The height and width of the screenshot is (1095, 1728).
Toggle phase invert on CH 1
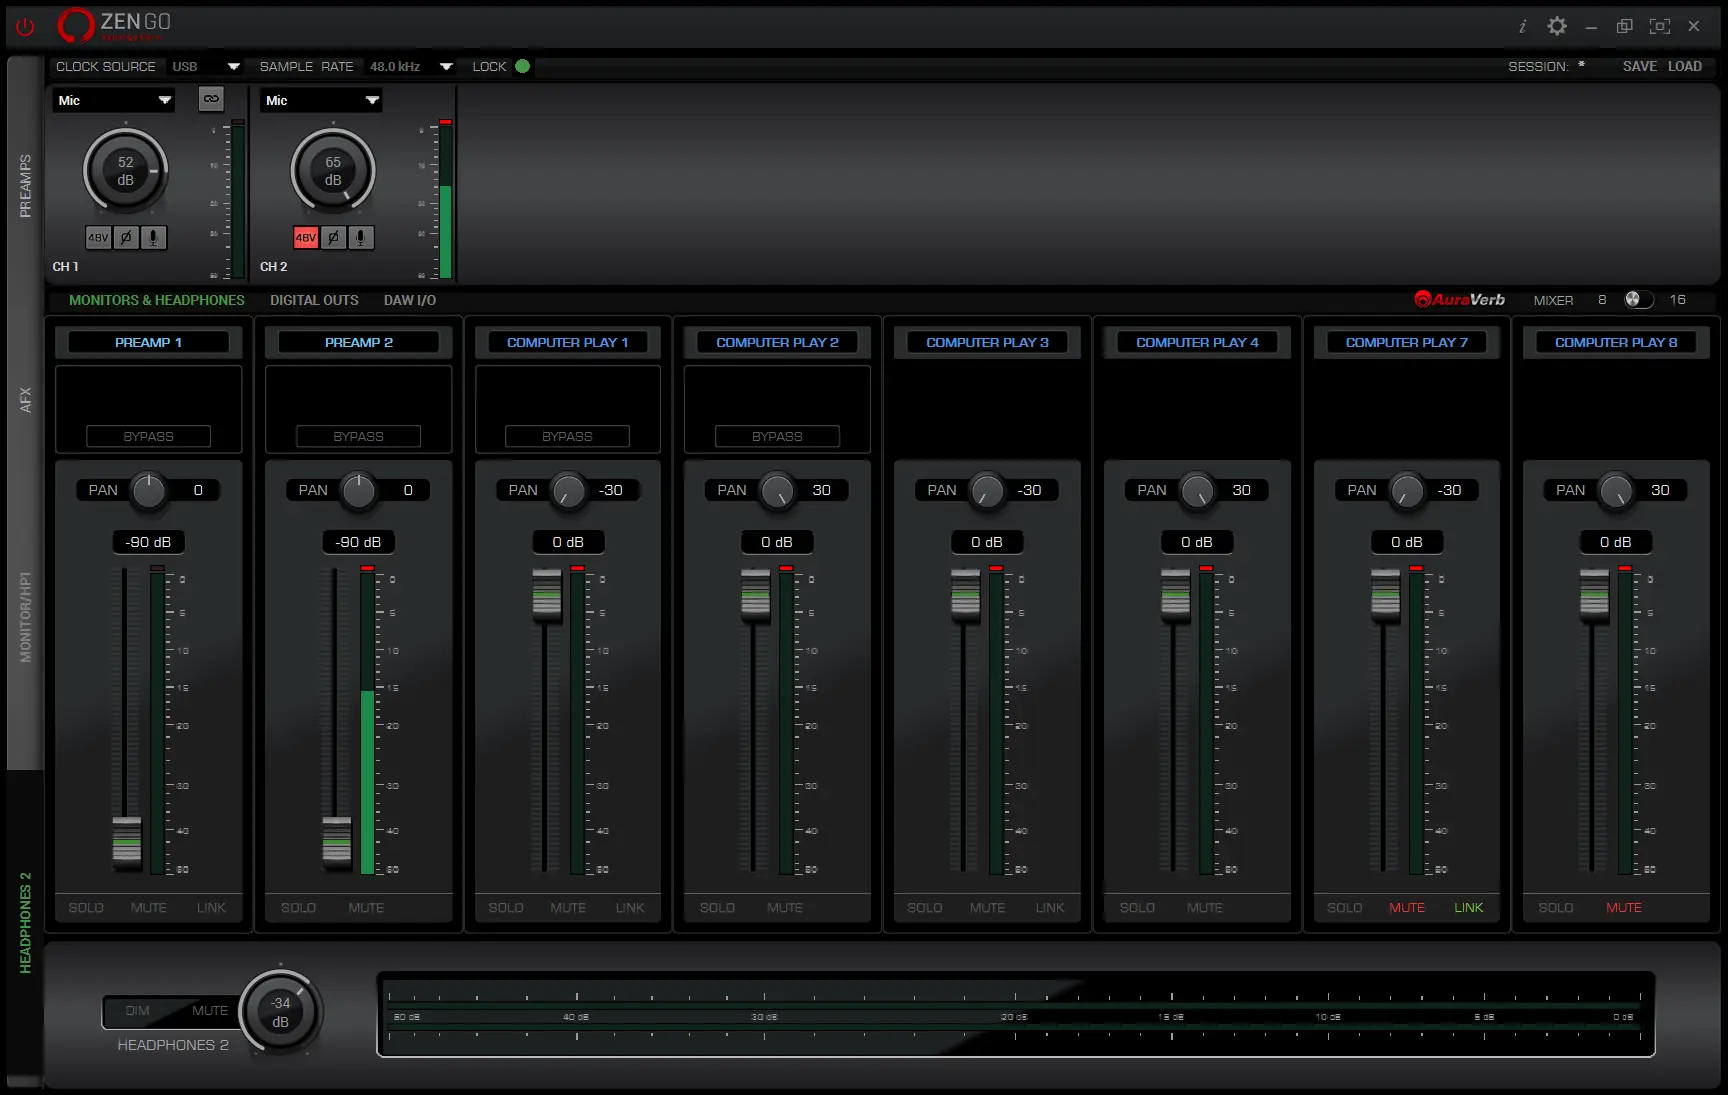126,238
